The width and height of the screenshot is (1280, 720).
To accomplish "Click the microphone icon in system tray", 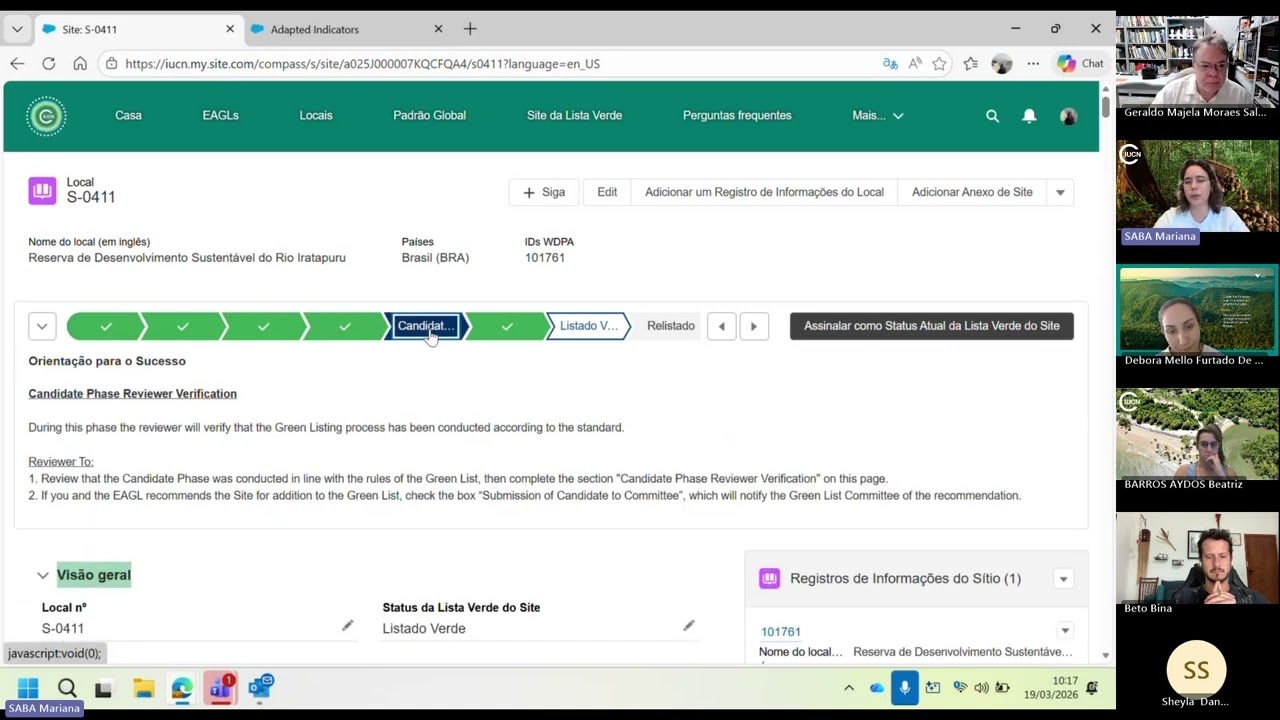I will pyautogui.click(x=904, y=688).
